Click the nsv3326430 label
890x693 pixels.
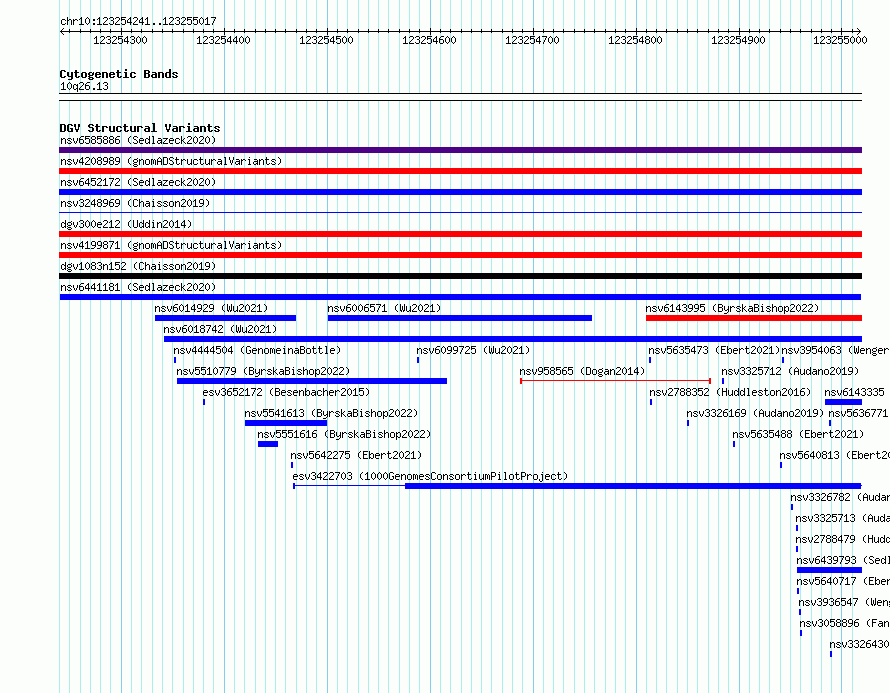[x=859, y=644]
